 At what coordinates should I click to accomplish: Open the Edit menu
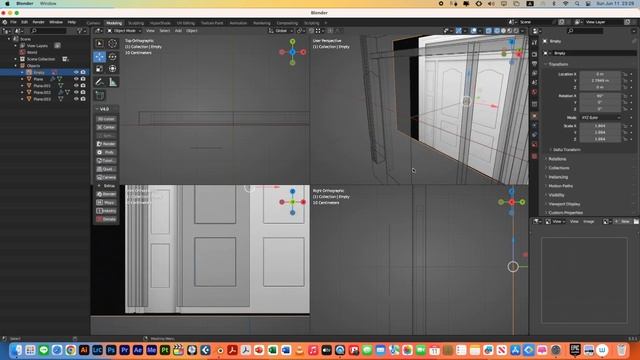24,22
